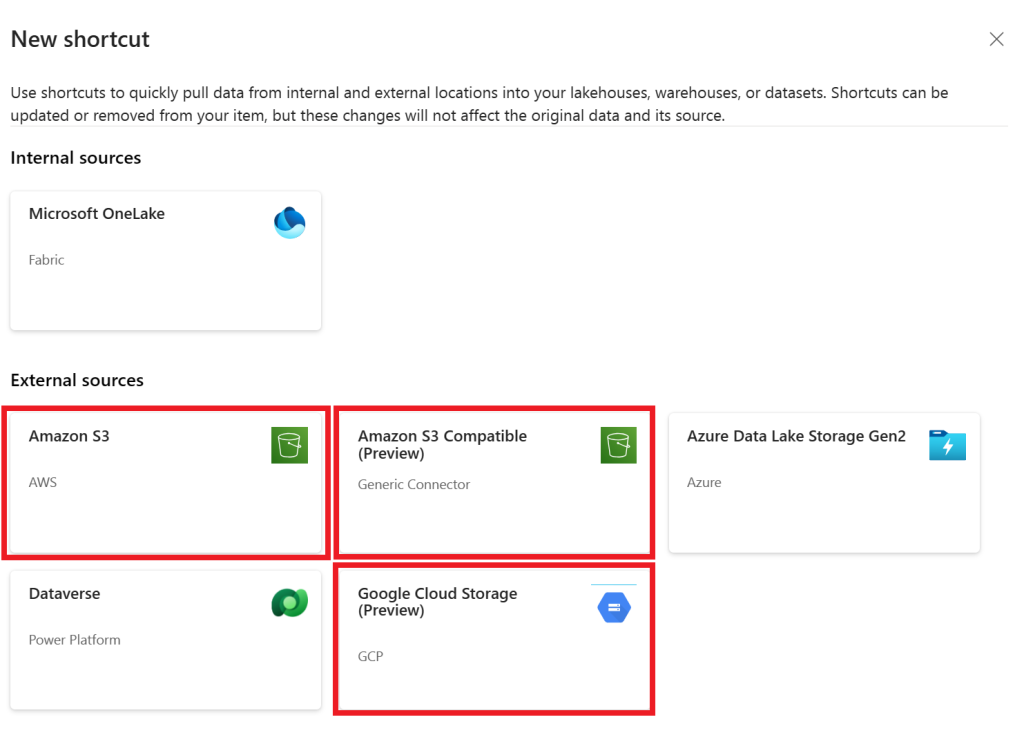
Task: Click the 'Azure' subtitle text
Action: (704, 483)
